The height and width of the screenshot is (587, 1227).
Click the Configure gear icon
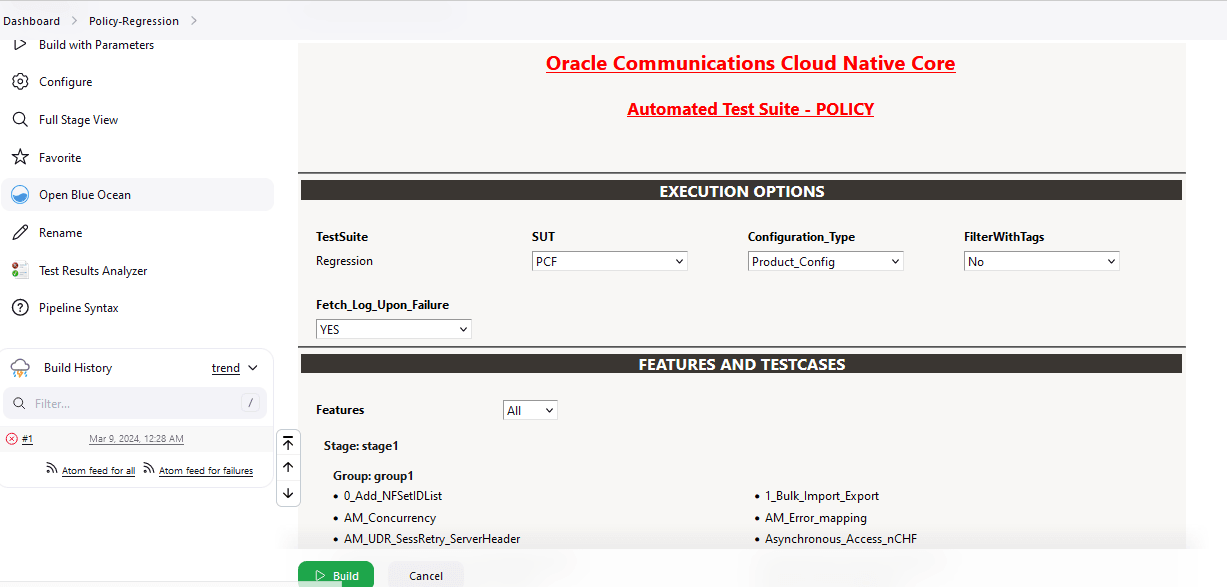(20, 82)
